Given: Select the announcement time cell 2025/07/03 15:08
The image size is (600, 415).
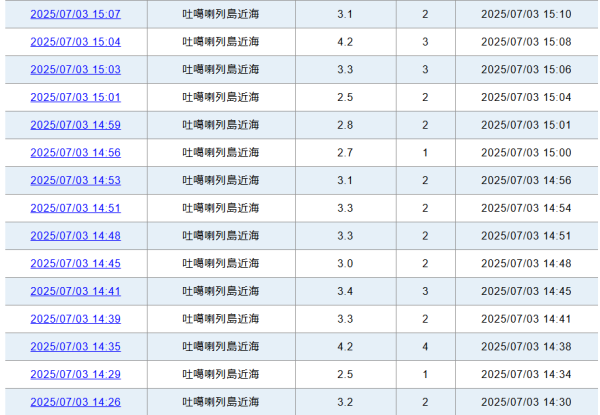Looking at the screenshot, I should click(x=526, y=42).
